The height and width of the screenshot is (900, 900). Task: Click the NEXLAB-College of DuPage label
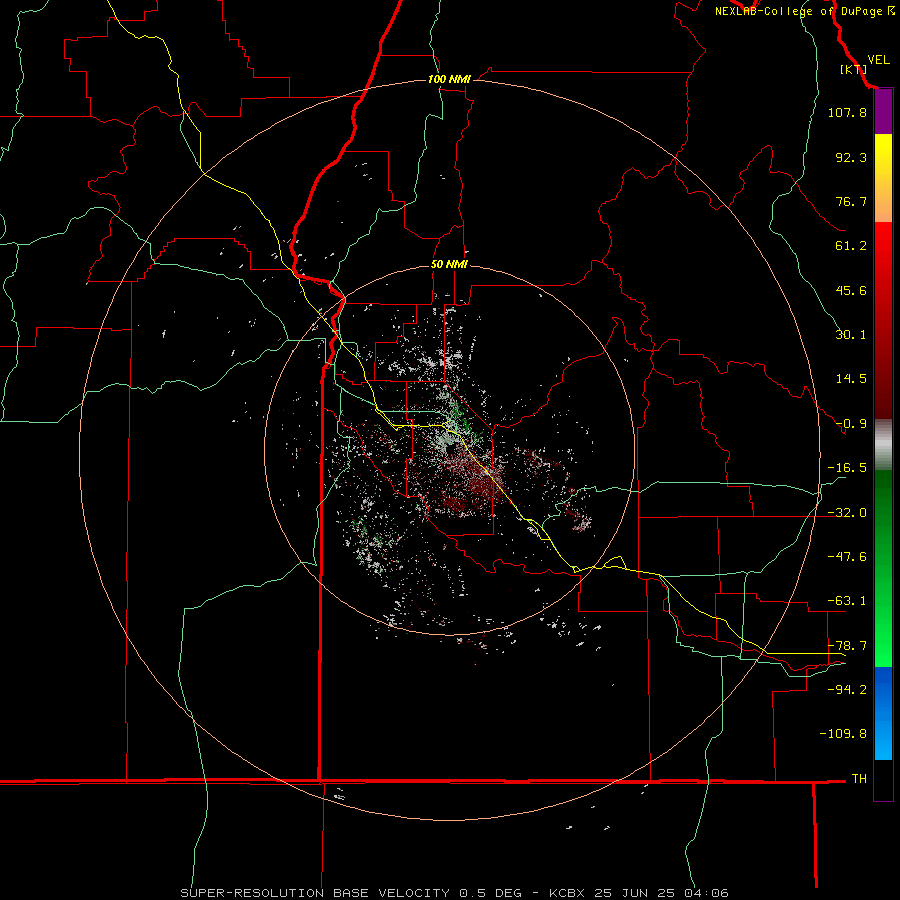pos(798,11)
